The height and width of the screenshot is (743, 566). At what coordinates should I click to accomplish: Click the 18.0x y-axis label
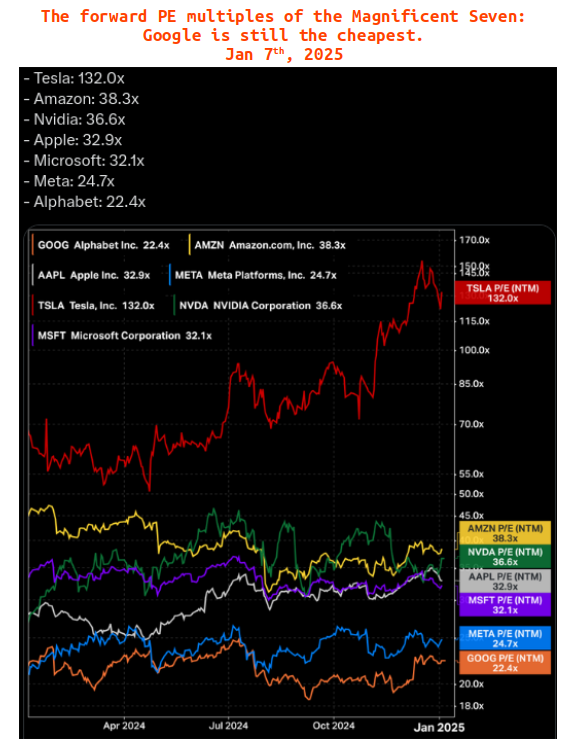click(472, 706)
